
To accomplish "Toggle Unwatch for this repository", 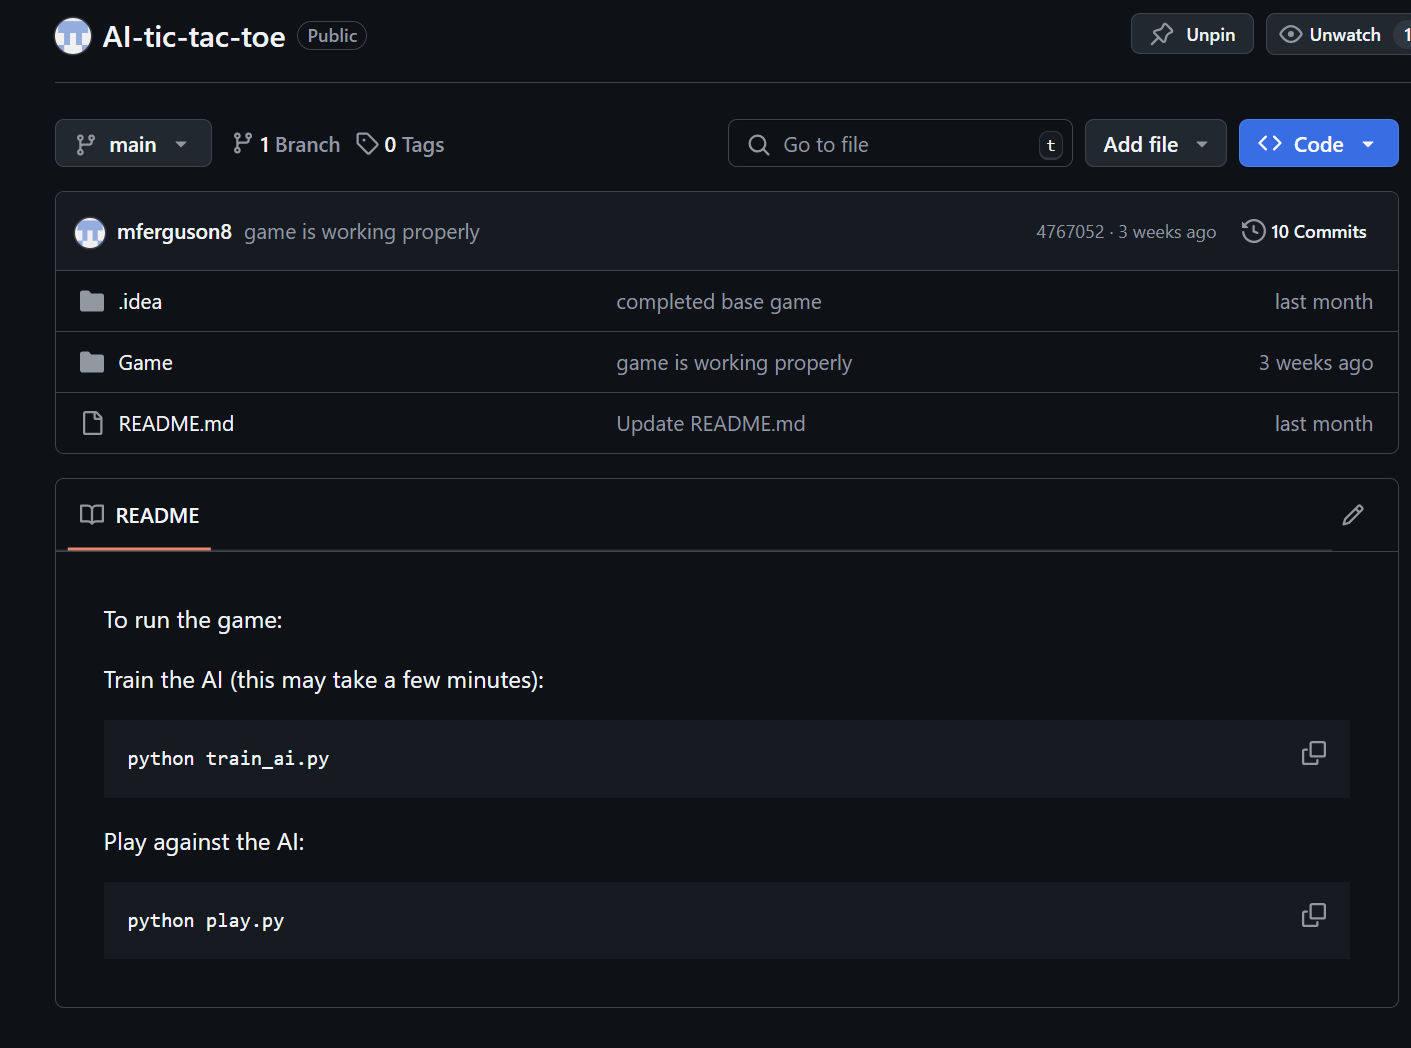I will tap(1332, 35).
